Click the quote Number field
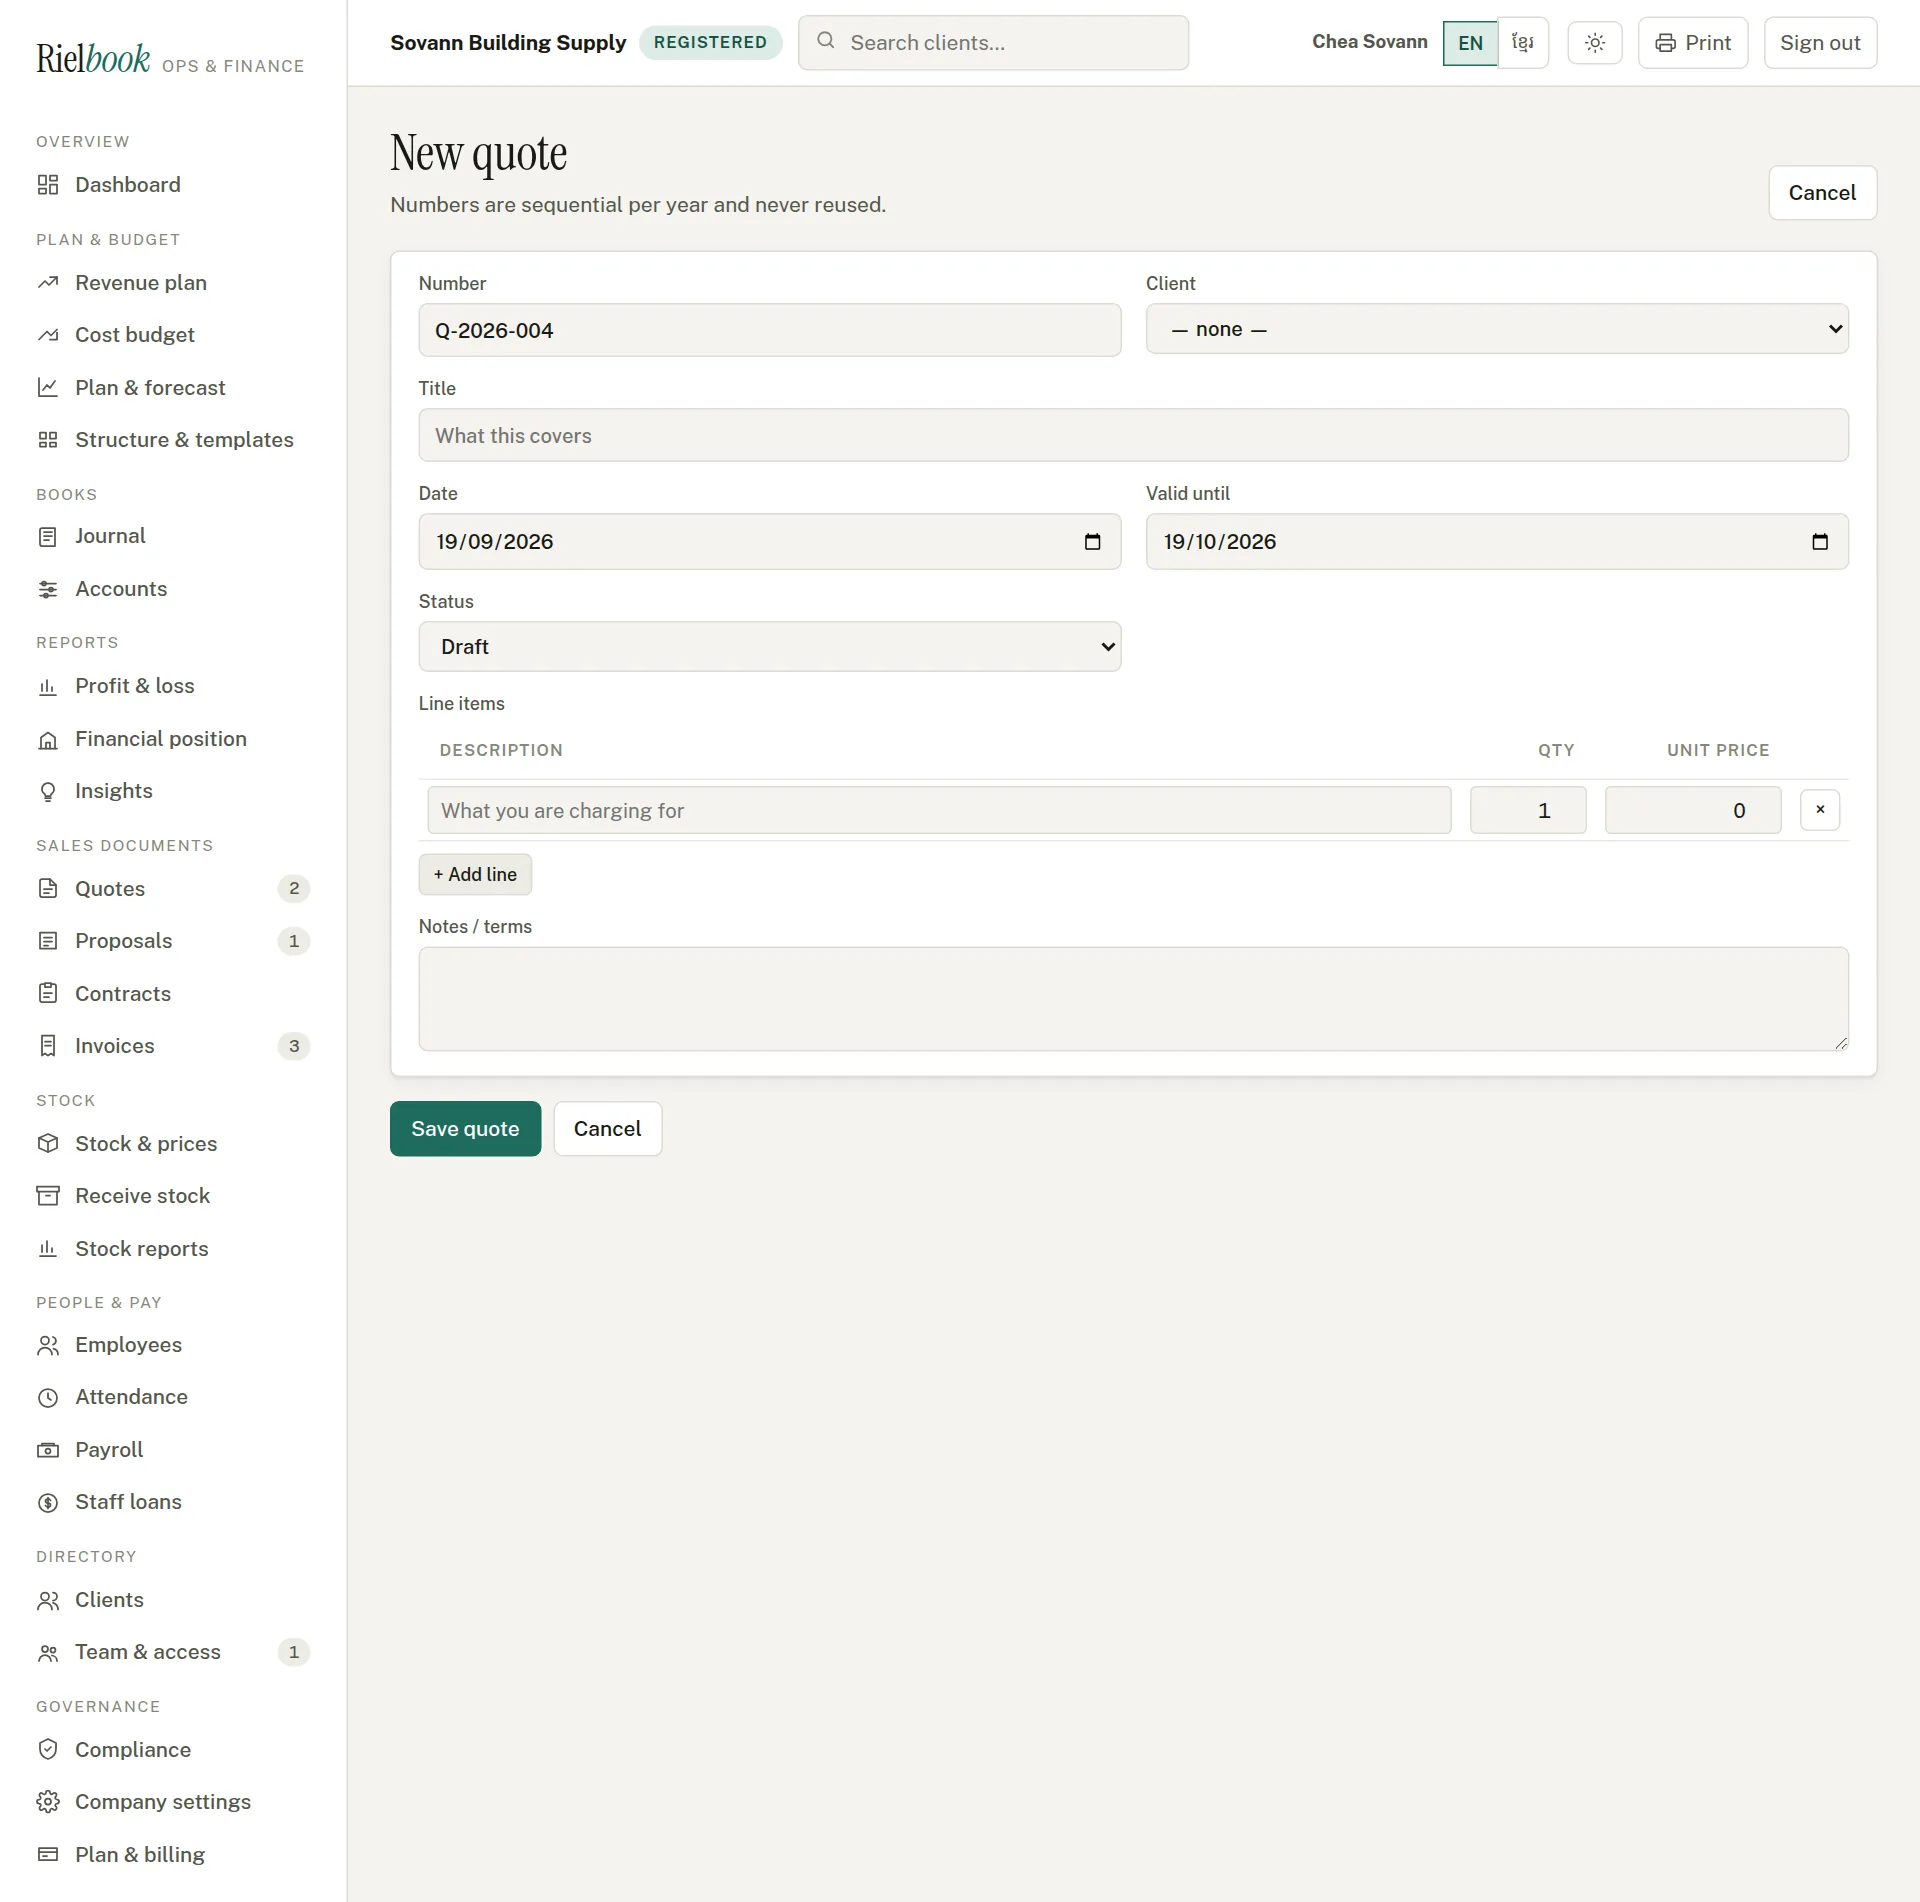 tap(770, 330)
